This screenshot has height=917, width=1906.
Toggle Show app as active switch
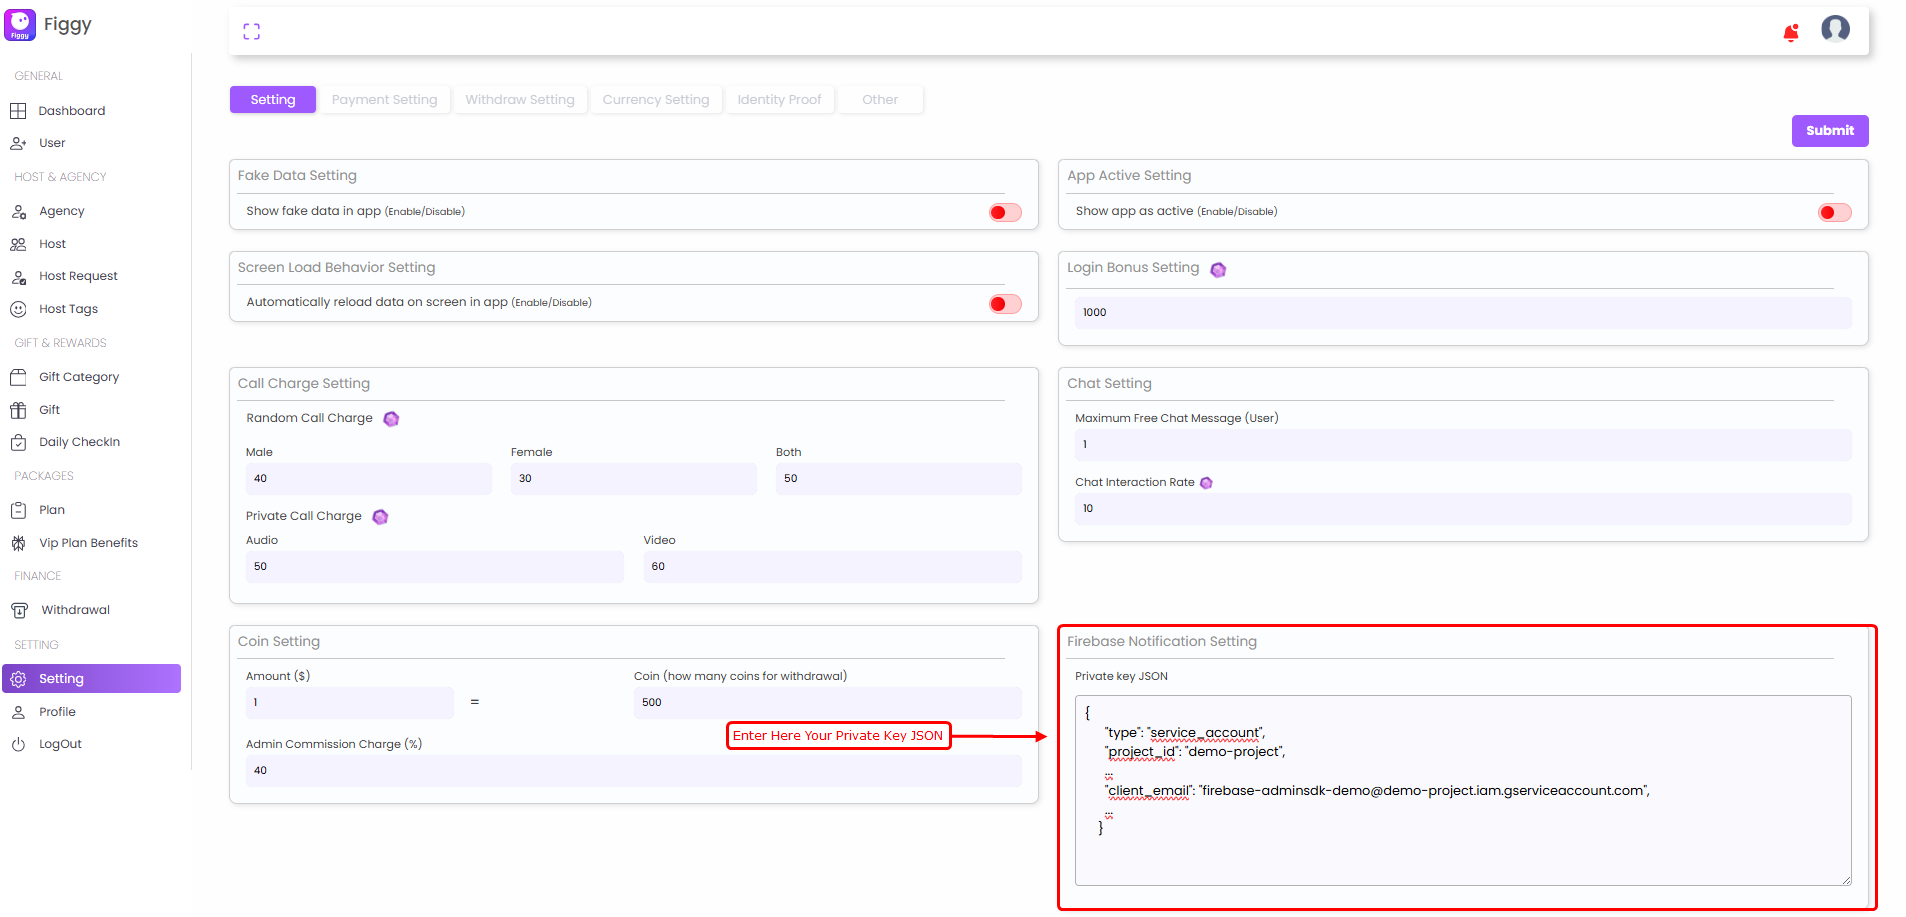(x=1834, y=212)
